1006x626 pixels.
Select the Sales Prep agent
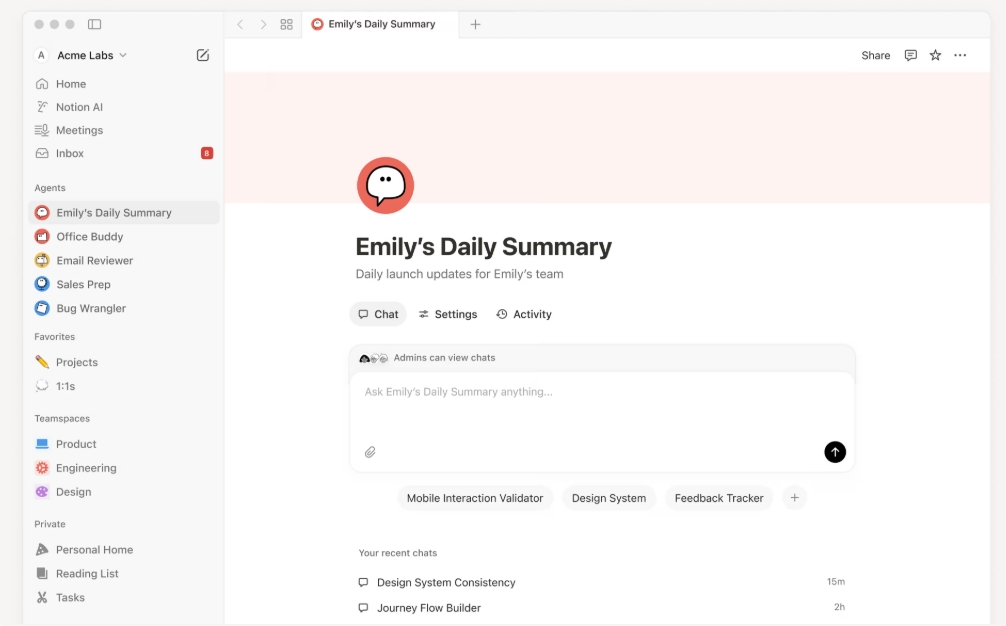pos(124,284)
